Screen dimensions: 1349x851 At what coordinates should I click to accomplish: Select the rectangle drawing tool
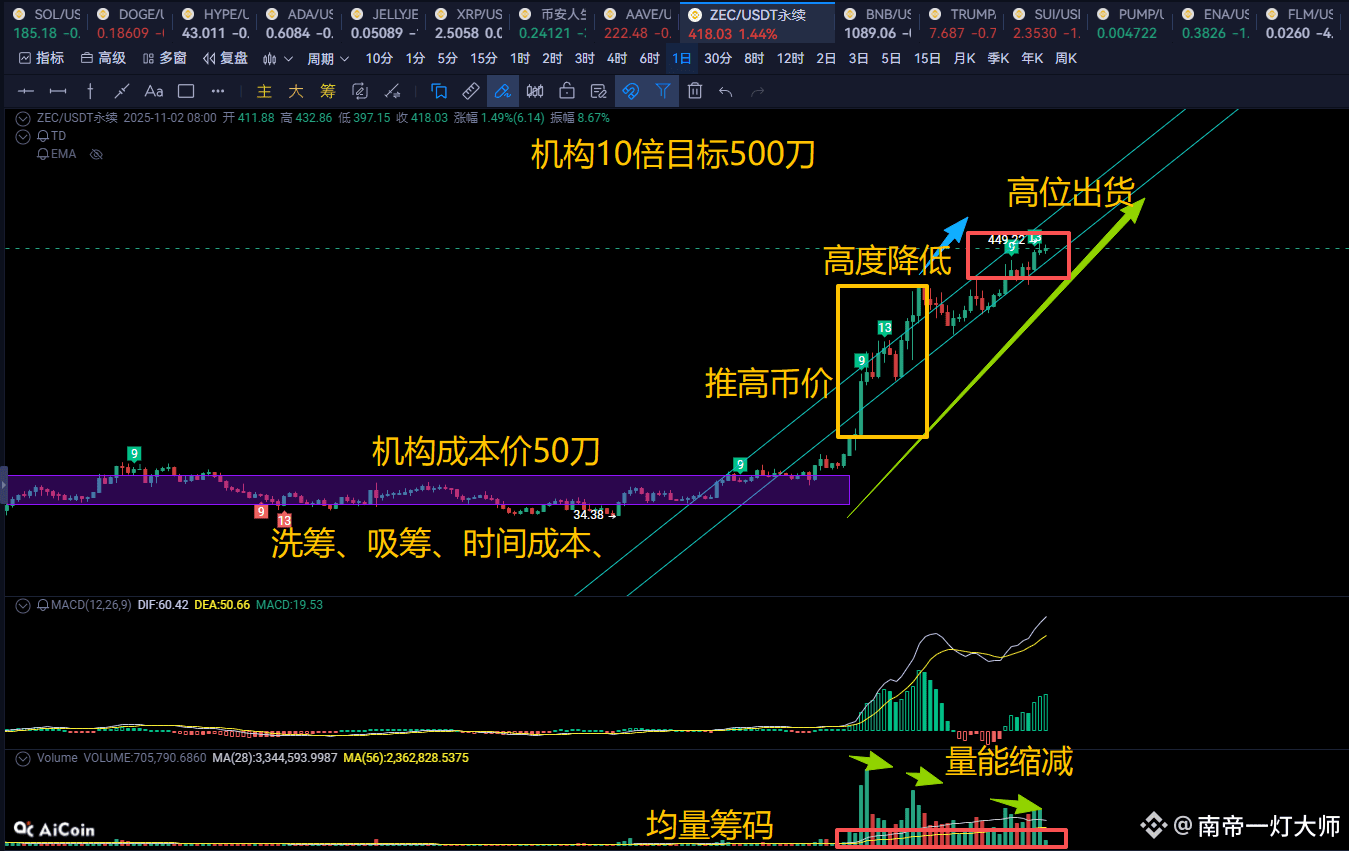click(186, 91)
